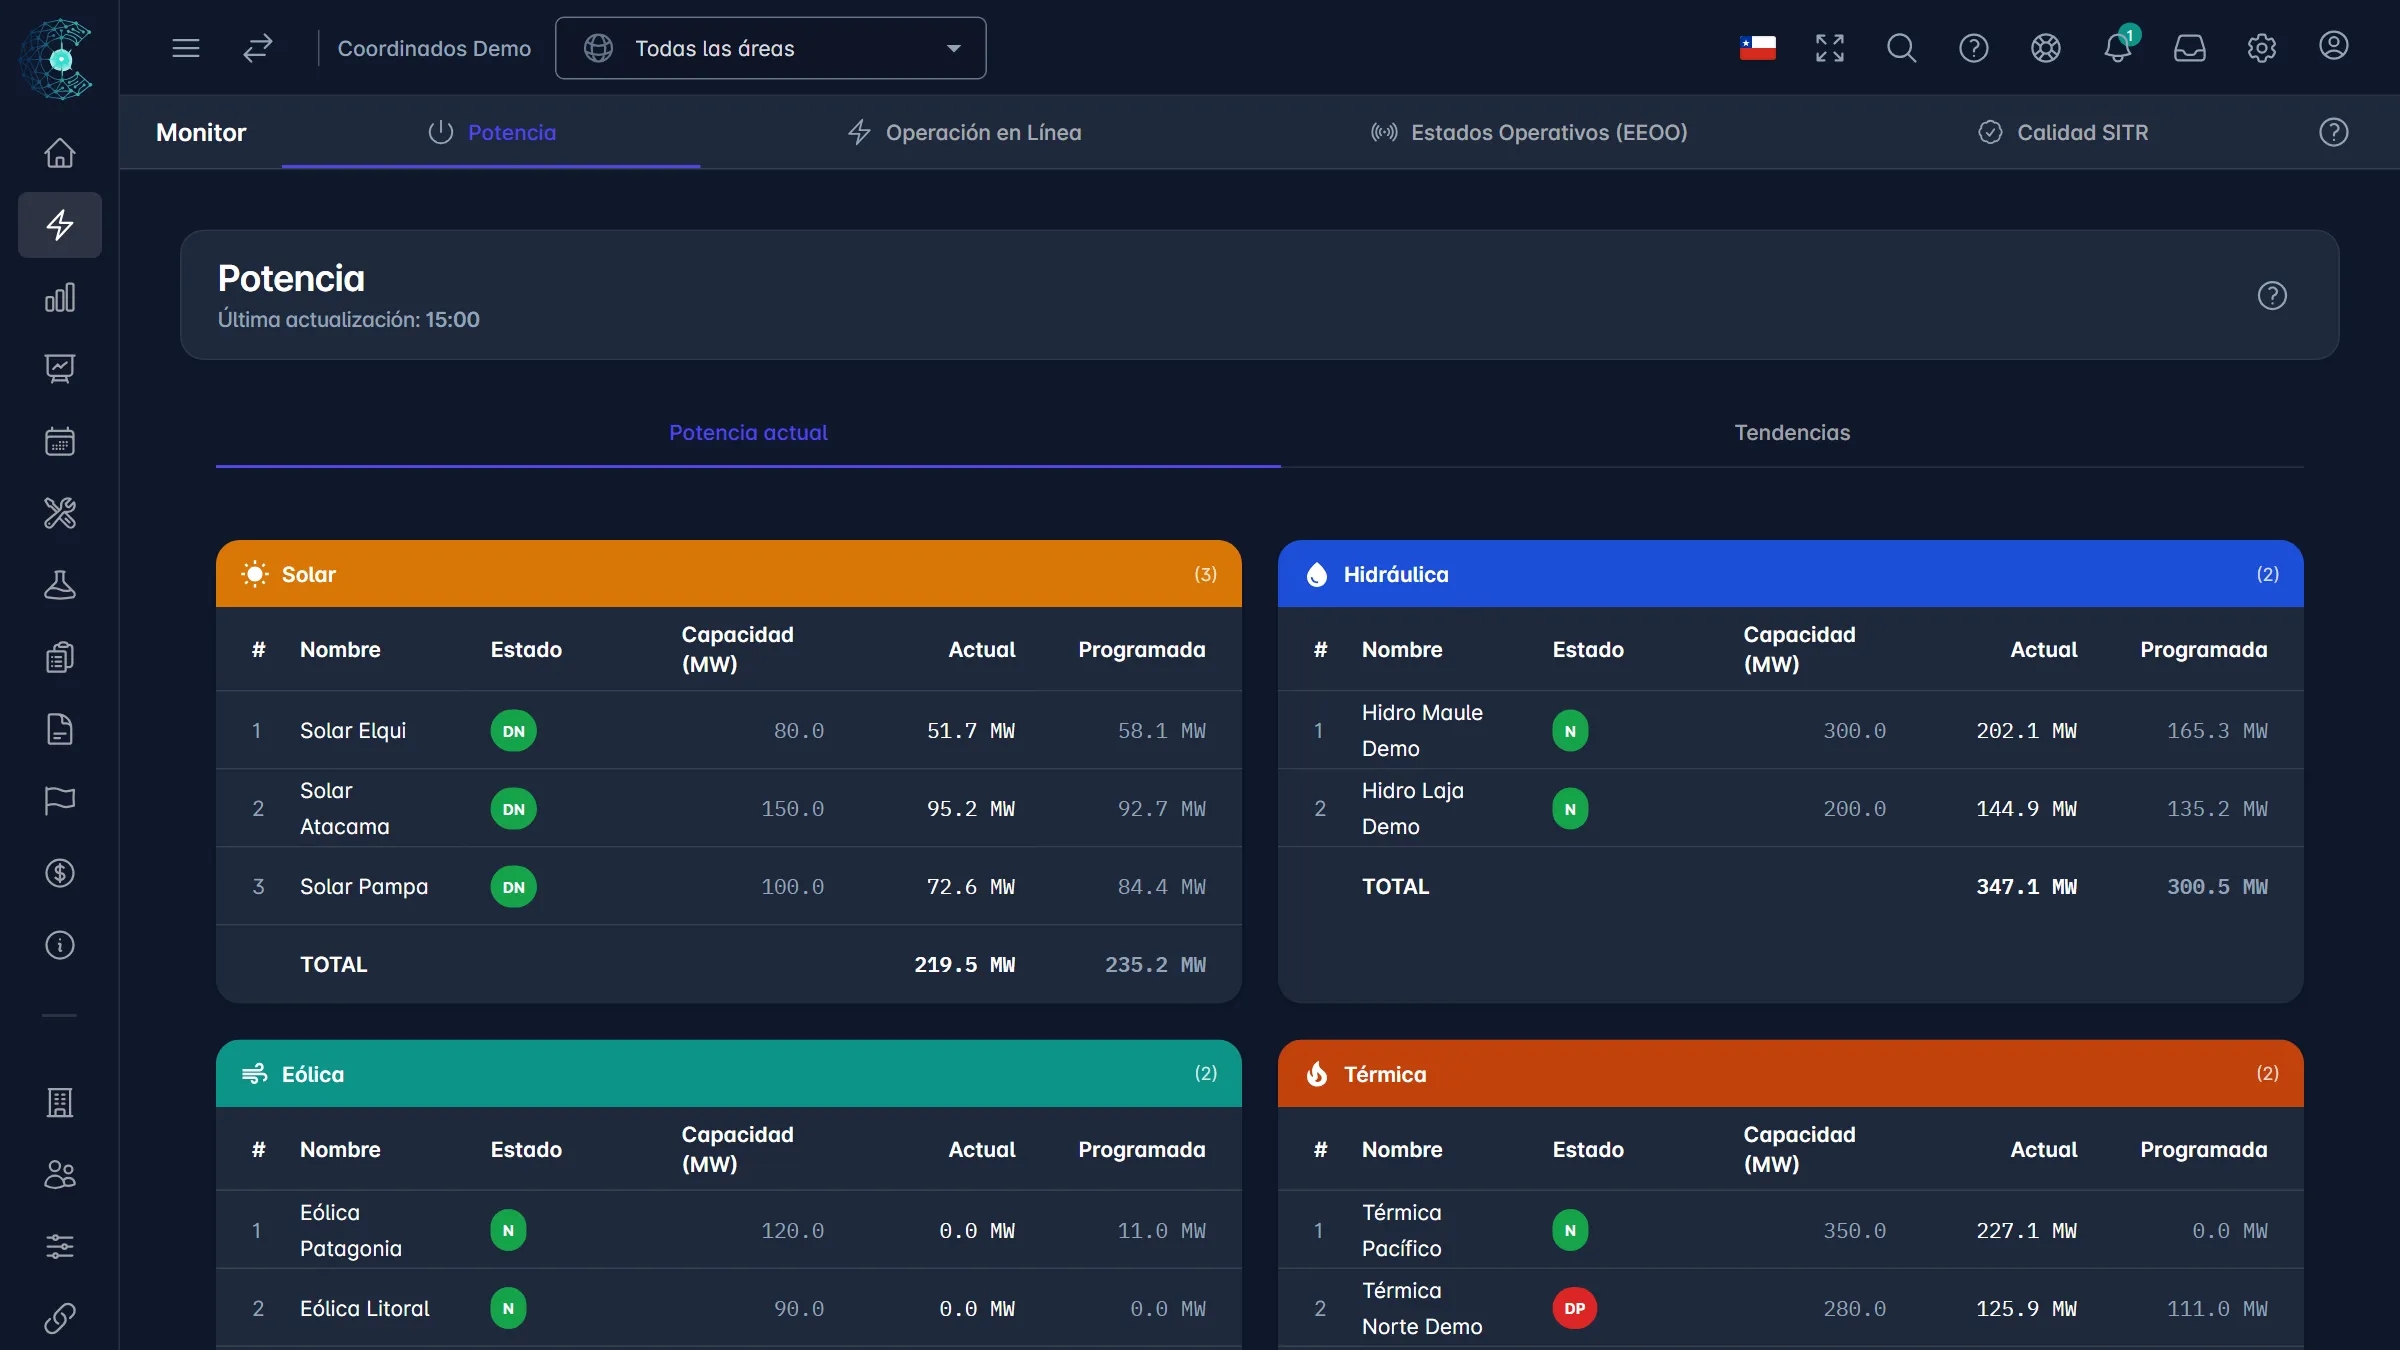Open settings gear in top bar
This screenshot has height=1350, width=2400.
coord(2261,48)
